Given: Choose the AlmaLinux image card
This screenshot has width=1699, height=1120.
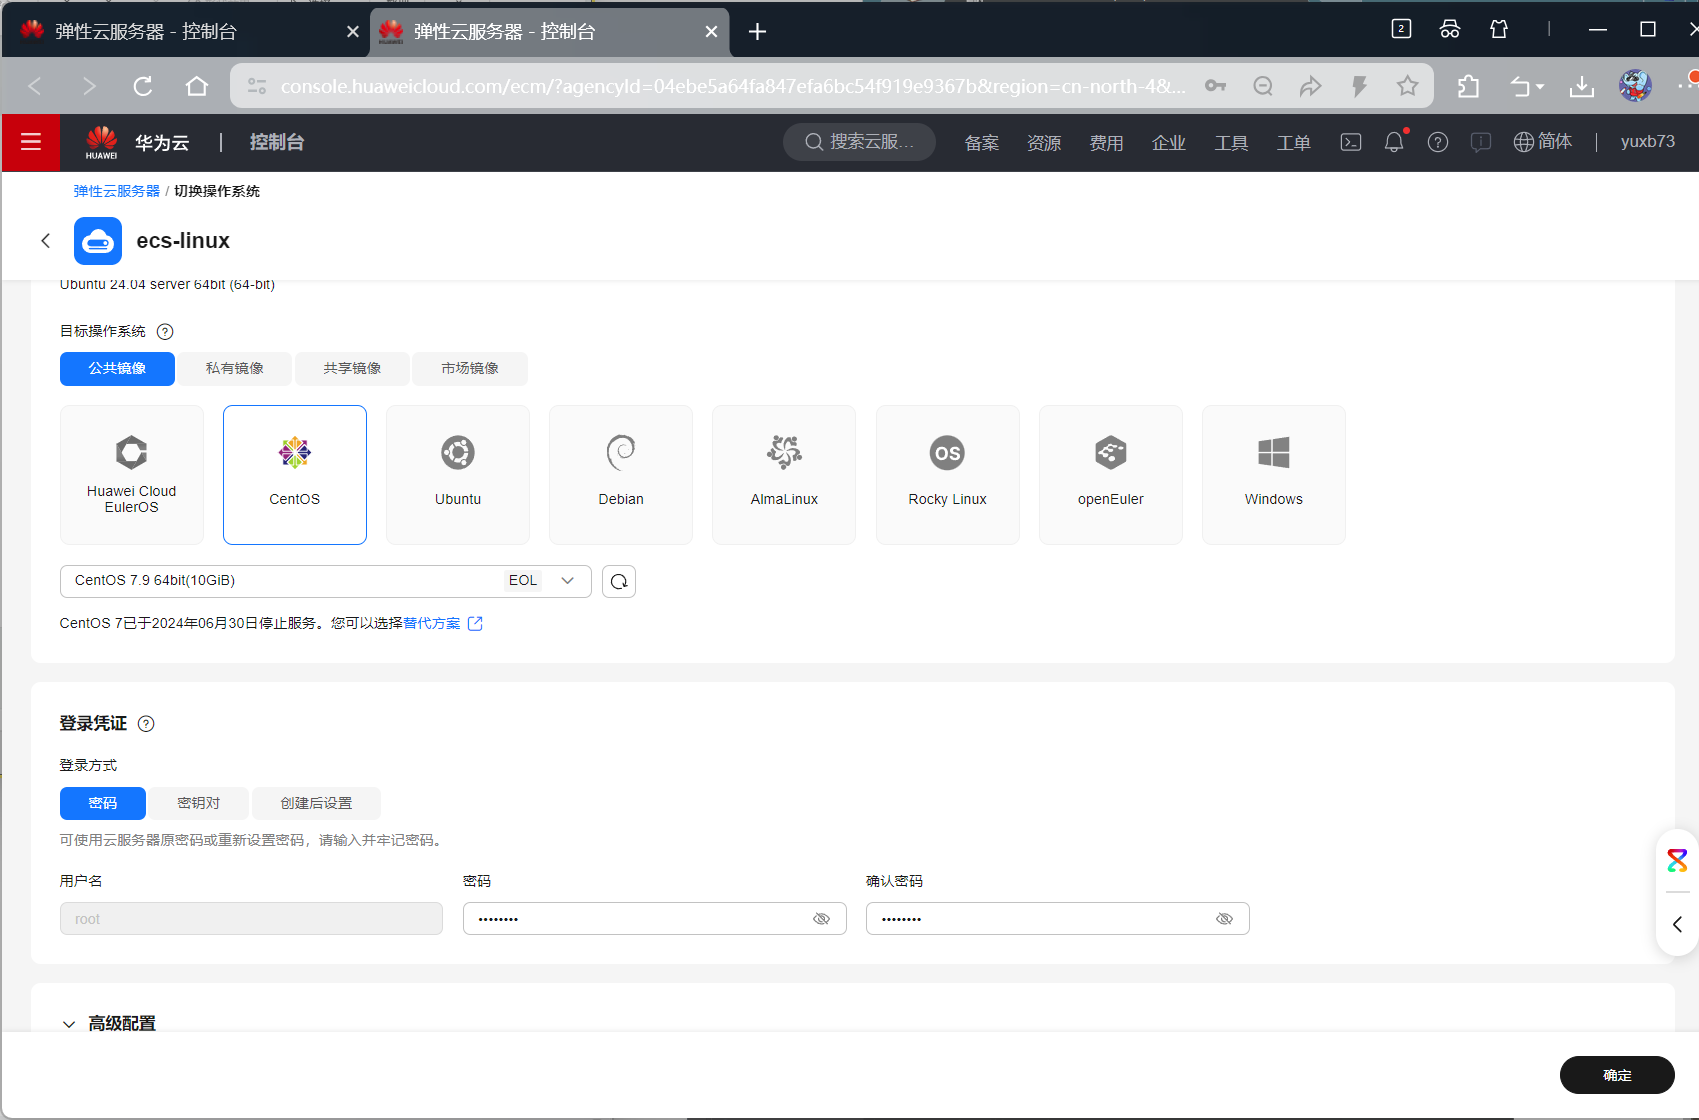Looking at the screenshot, I should [784, 475].
